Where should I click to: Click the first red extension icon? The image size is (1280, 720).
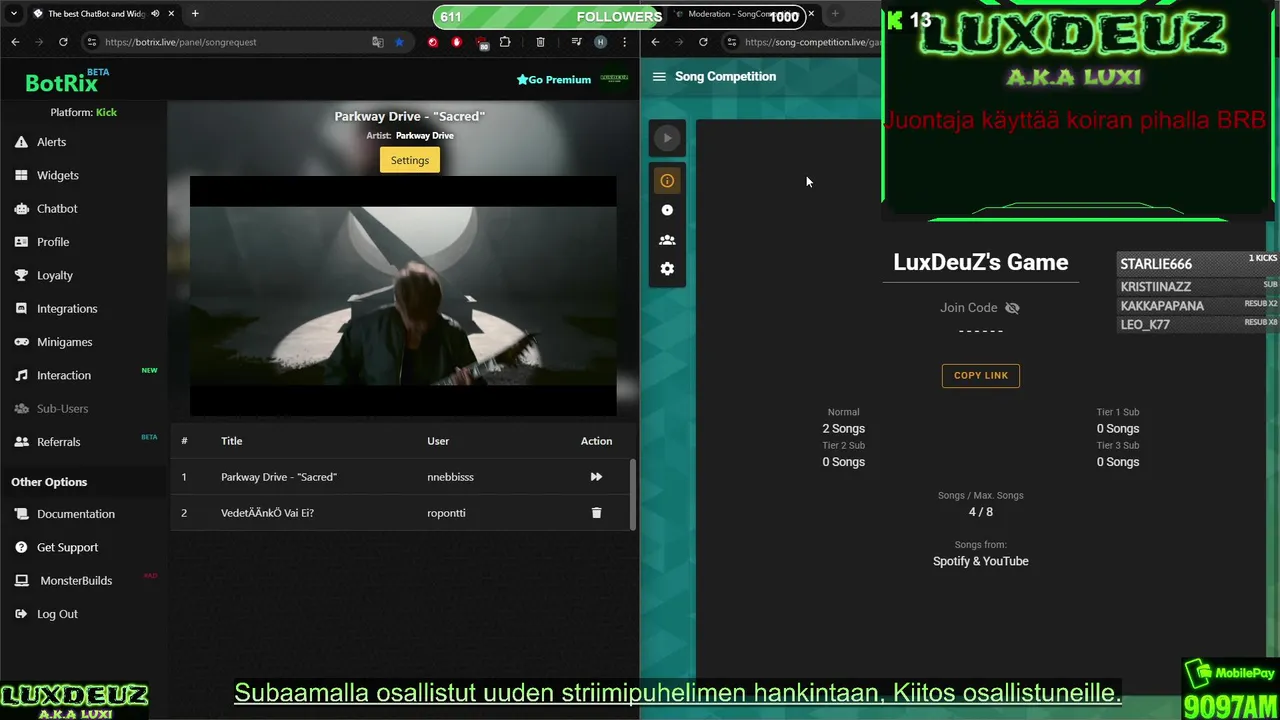(x=433, y=42)
